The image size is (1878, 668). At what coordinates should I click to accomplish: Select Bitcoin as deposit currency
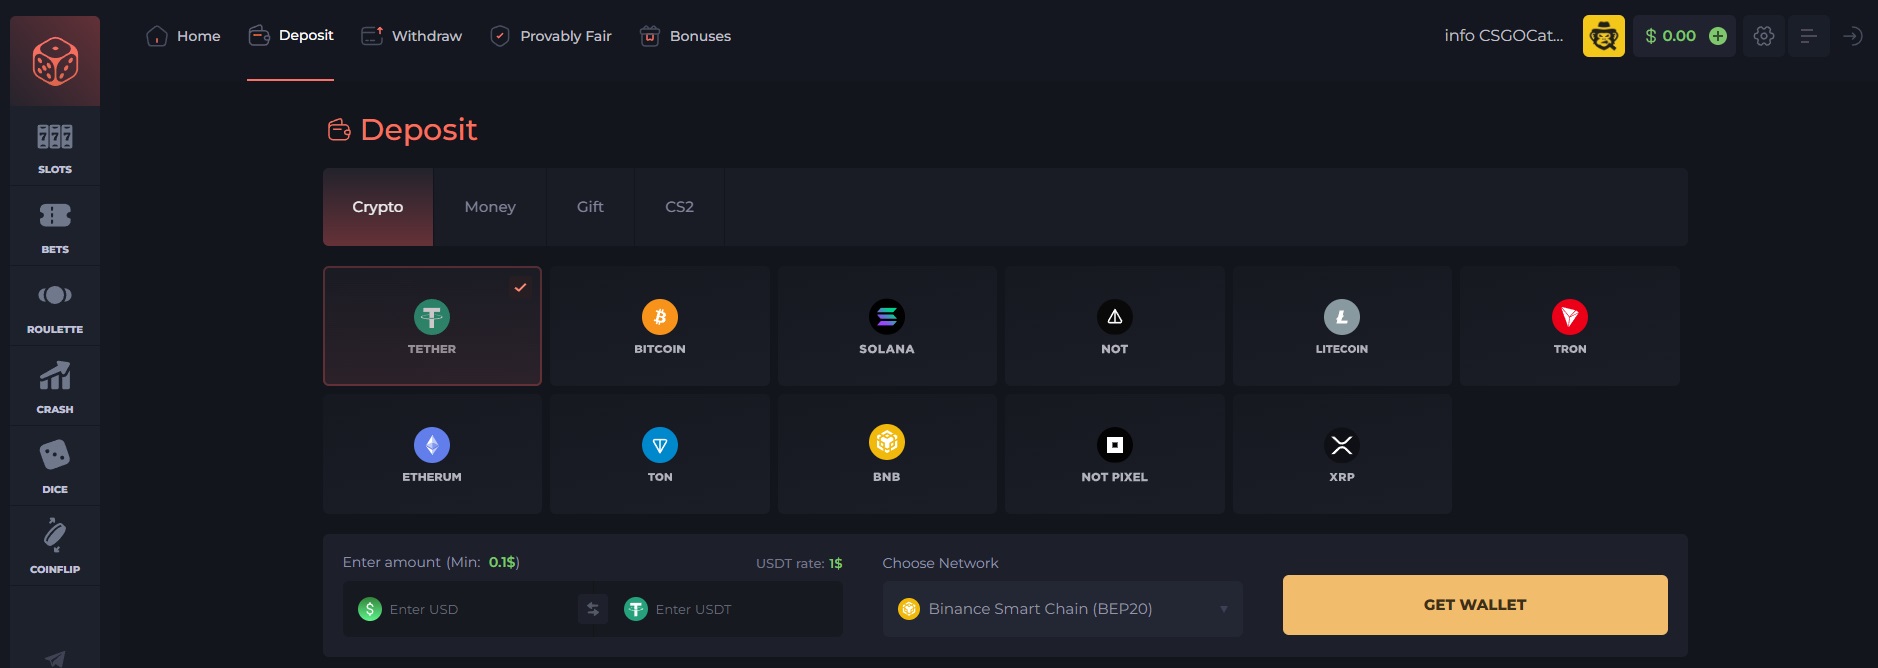point(660,327)
